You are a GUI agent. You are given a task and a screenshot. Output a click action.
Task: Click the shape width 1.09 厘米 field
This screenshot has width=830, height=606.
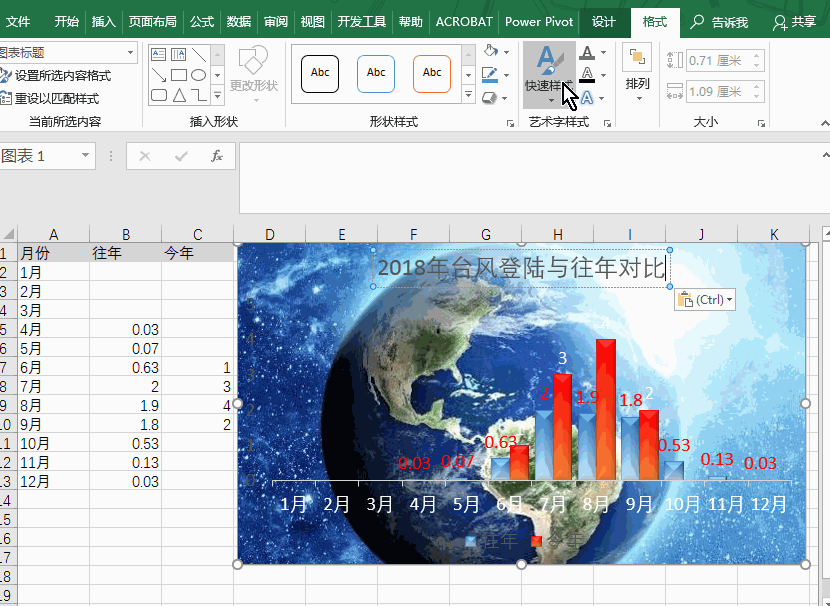click(x=720, y=92)
